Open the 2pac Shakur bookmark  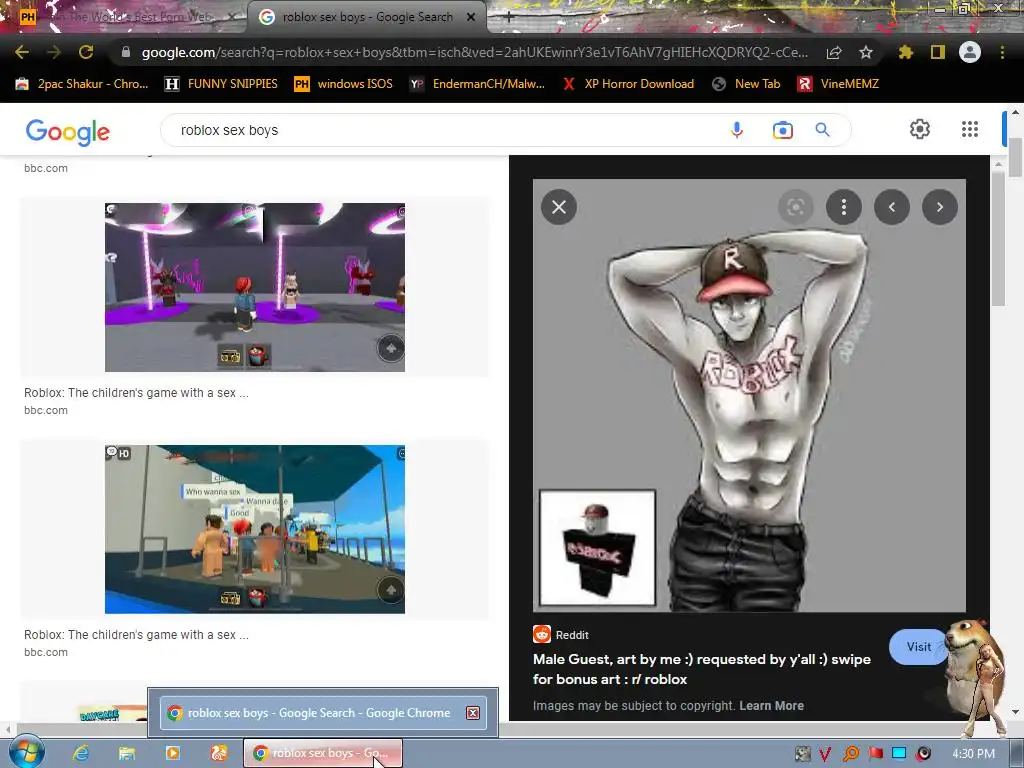[x=82, y=84]
